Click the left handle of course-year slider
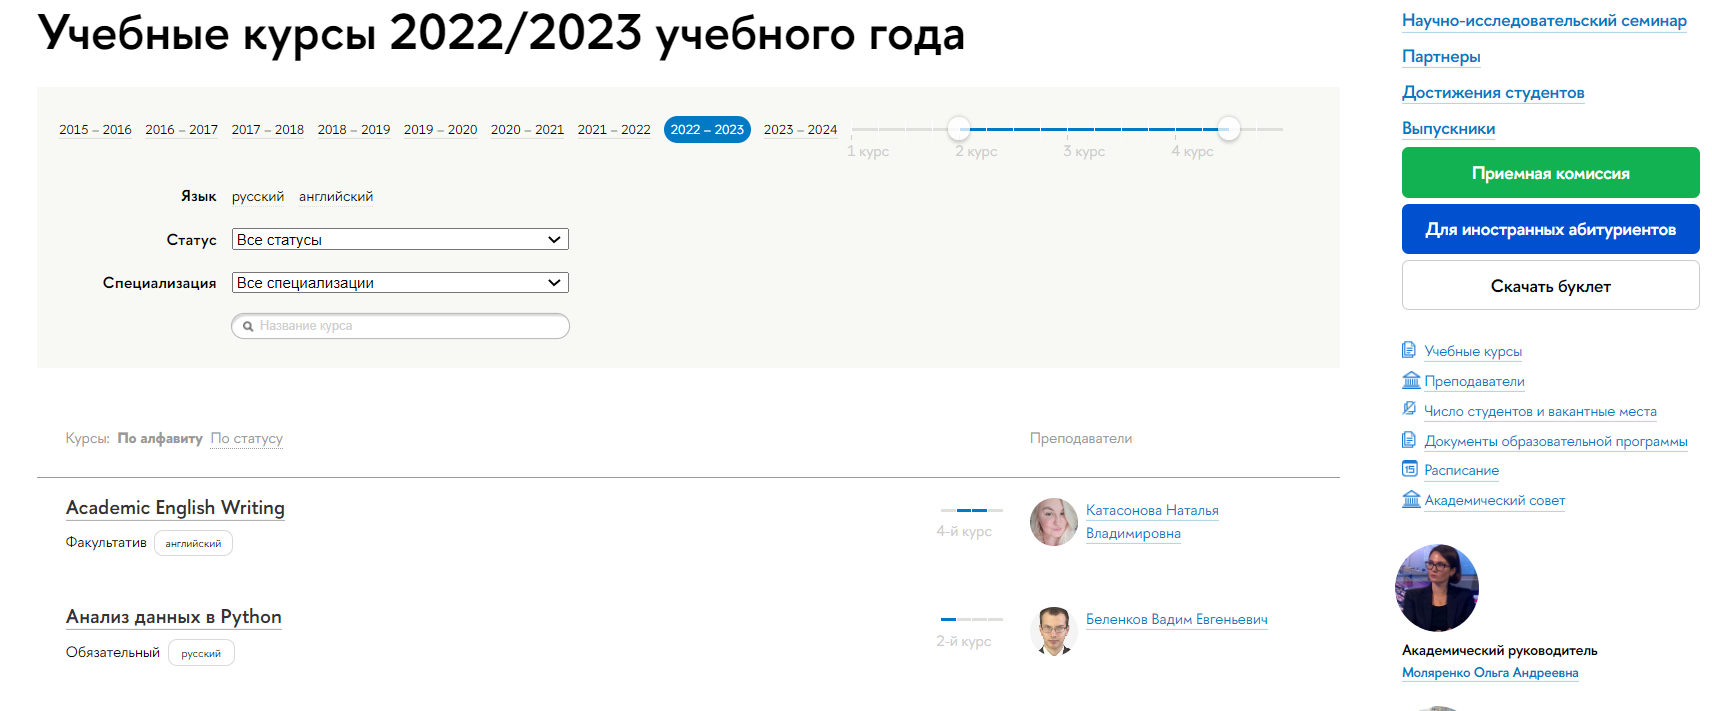This screenshot has height=711, width=1712. tap(959, 129)
